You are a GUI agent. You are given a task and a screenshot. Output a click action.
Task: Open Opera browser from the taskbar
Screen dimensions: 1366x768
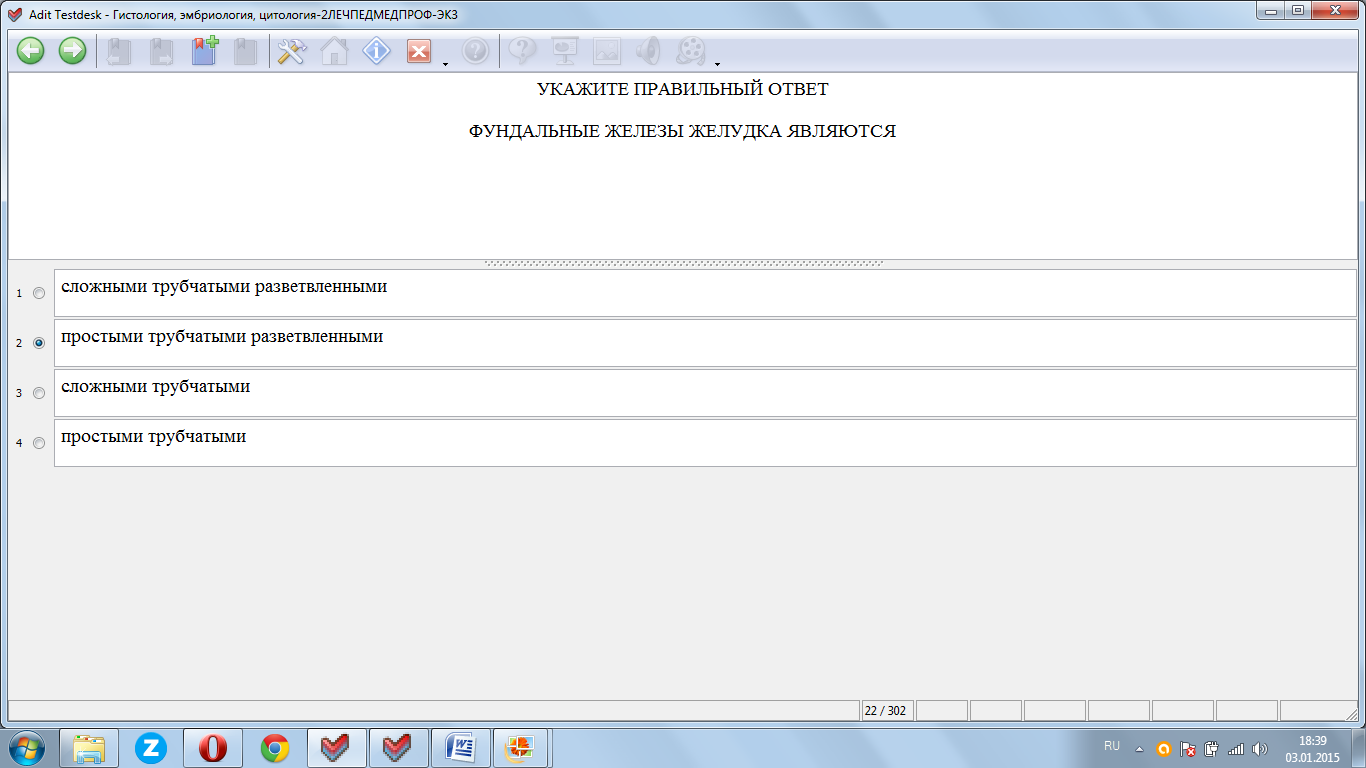tap(213, 748)
